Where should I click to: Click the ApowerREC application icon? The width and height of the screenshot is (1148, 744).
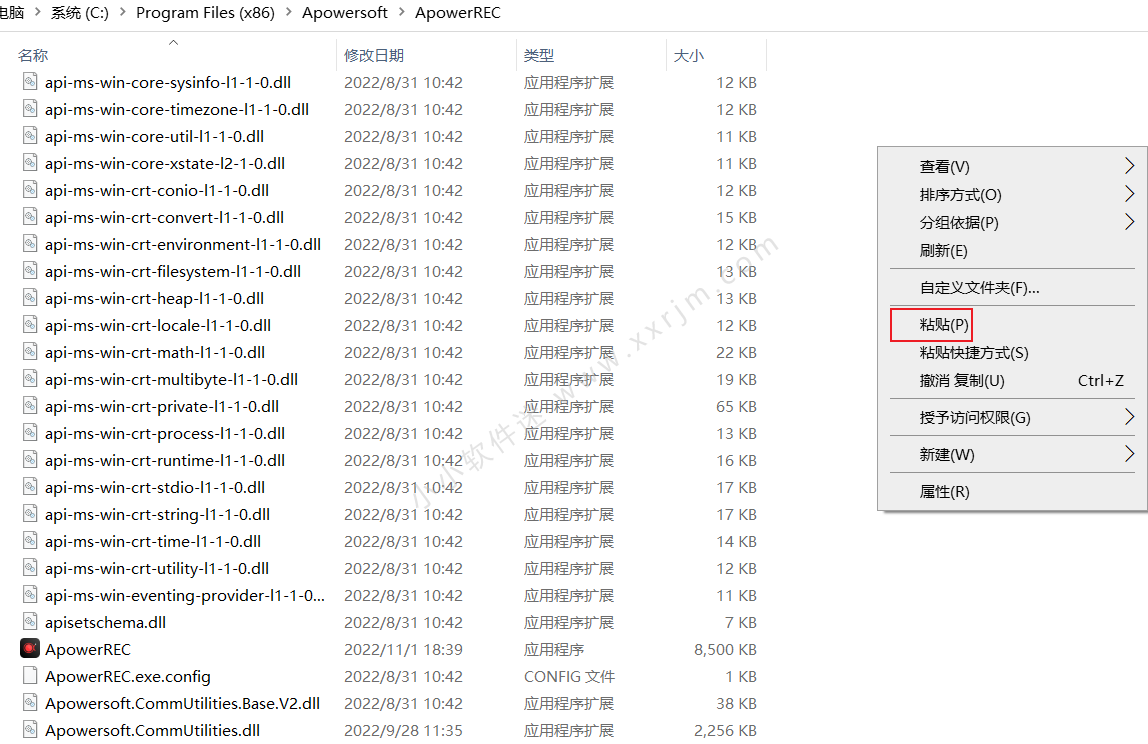[x=30, y=649]
